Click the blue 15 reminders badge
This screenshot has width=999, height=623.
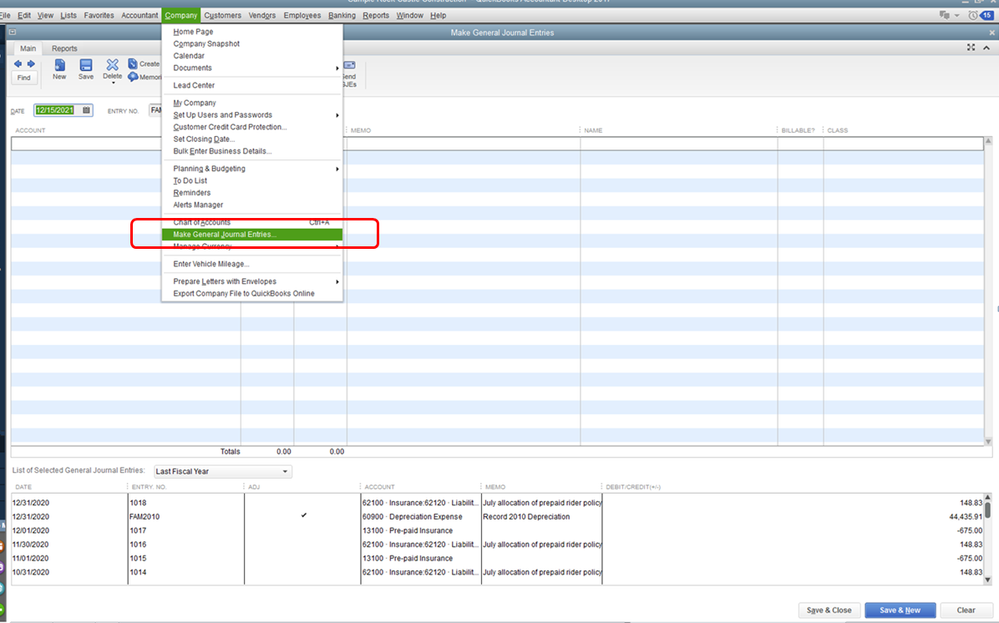[987, 15]
